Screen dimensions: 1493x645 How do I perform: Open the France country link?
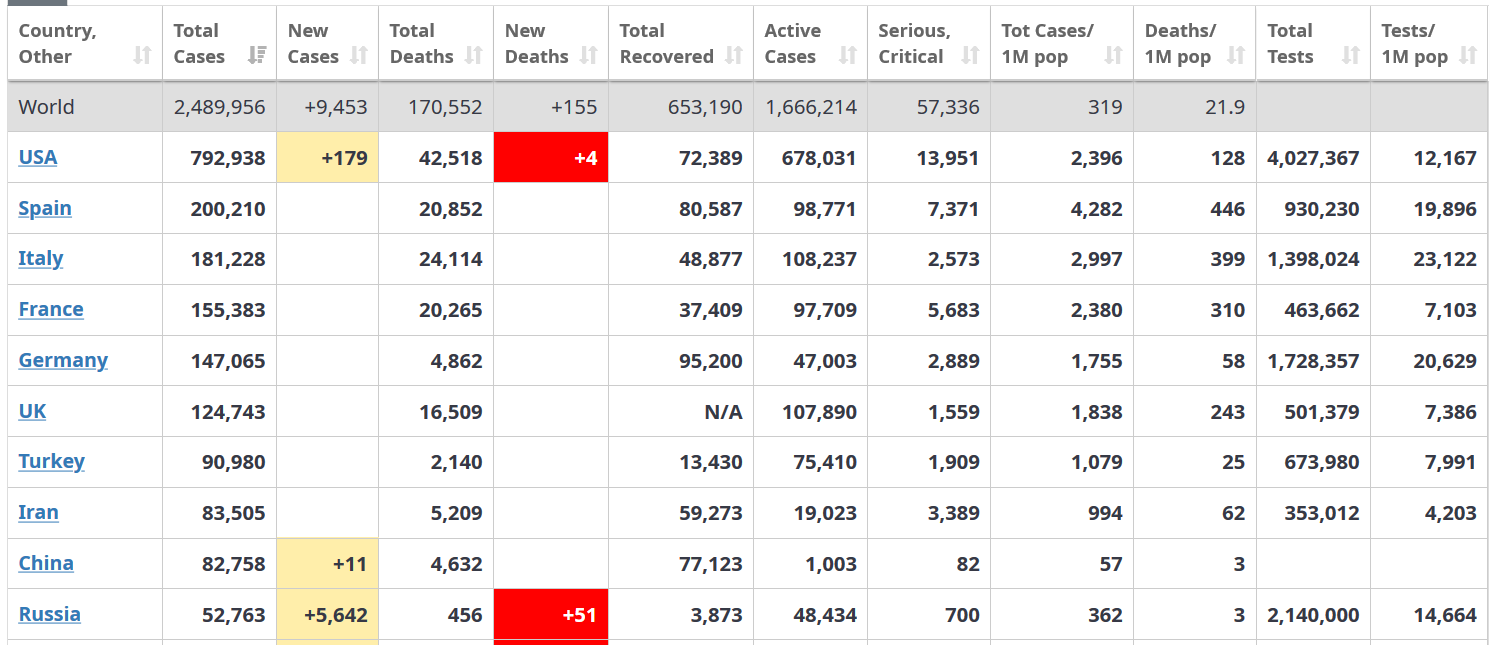pos(51,309)
